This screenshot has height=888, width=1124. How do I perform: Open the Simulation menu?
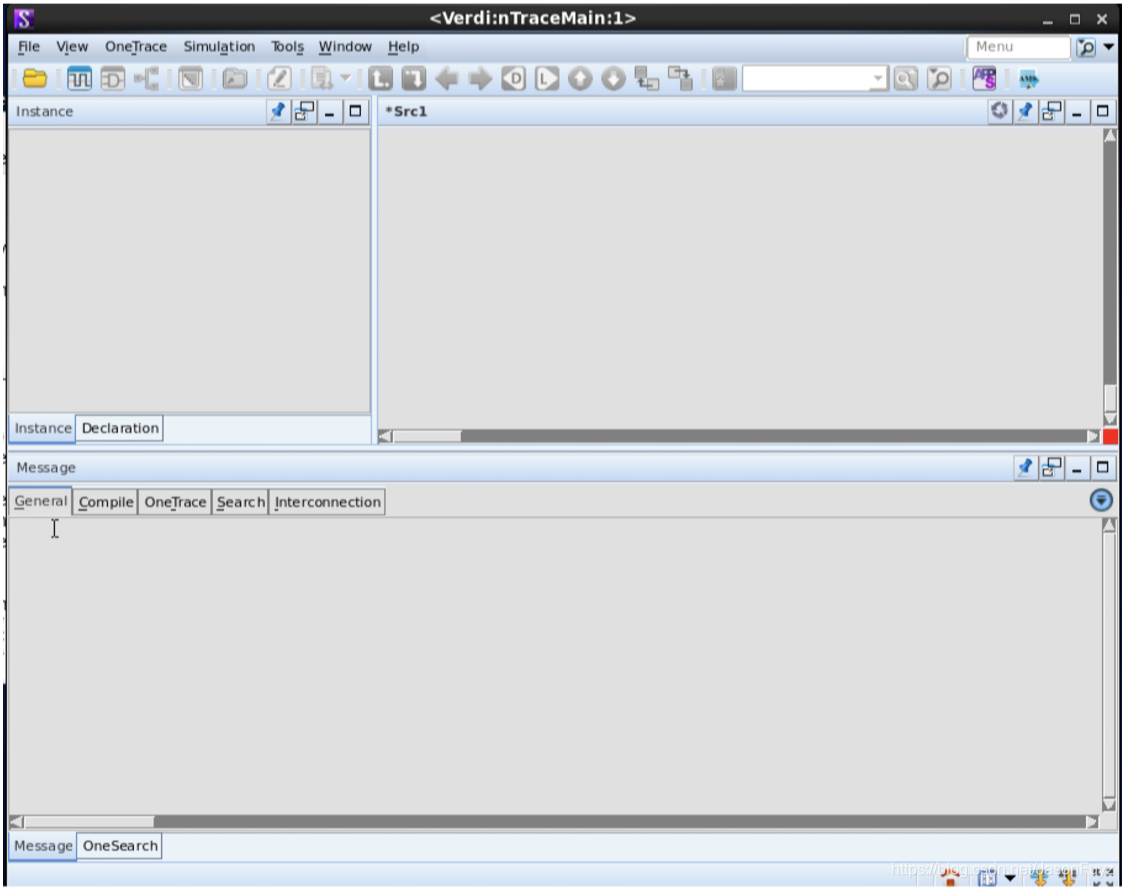(219, 47)
